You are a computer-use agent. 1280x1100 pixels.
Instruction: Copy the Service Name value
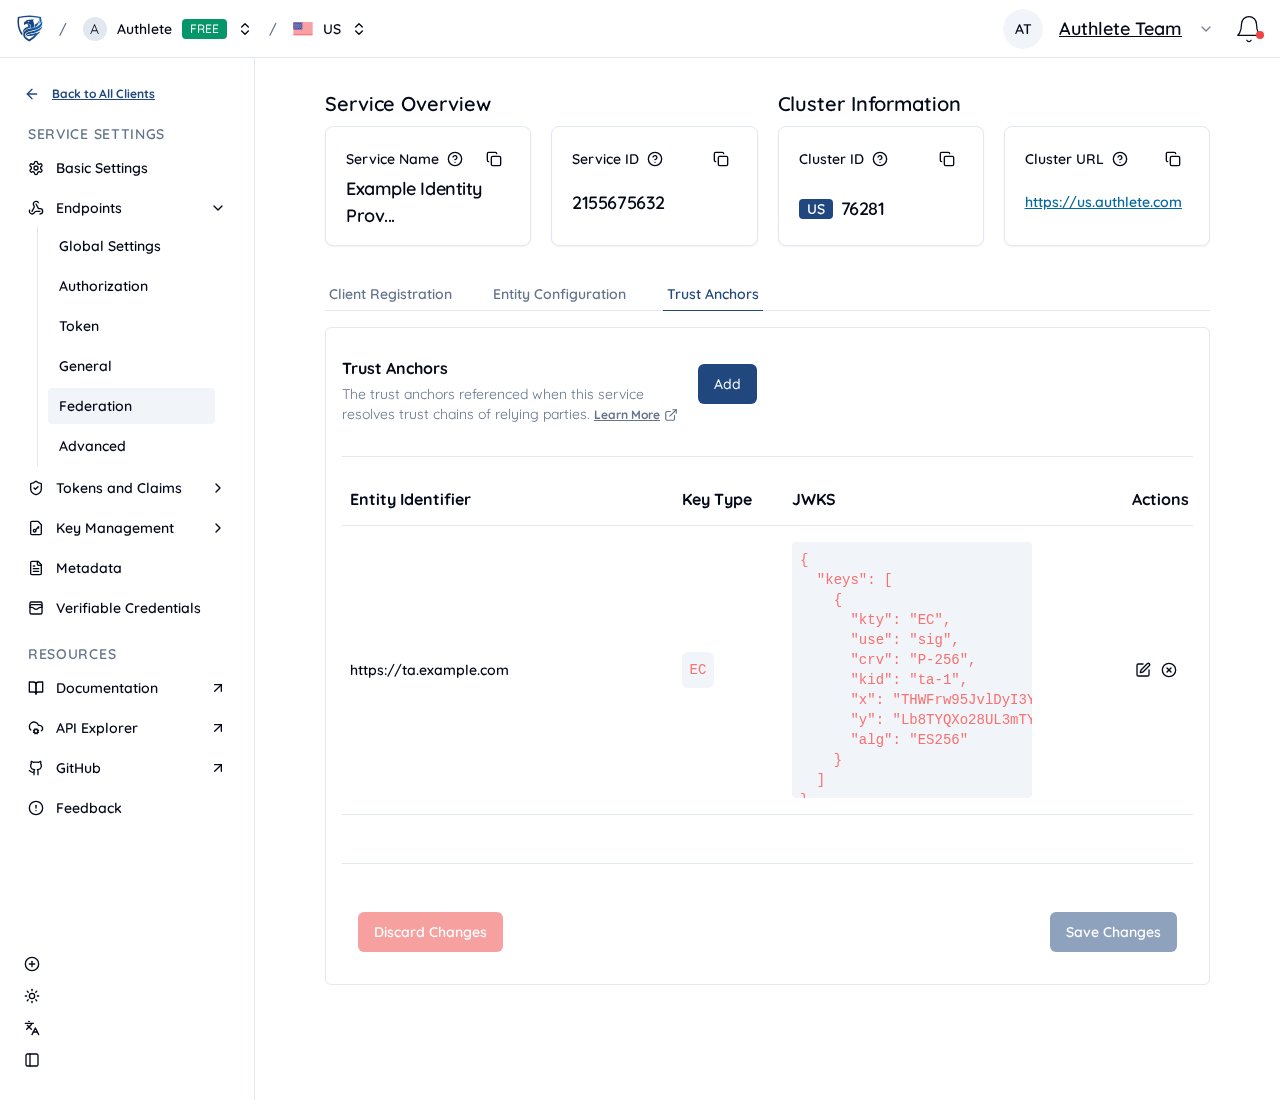[x=494, y=159]
